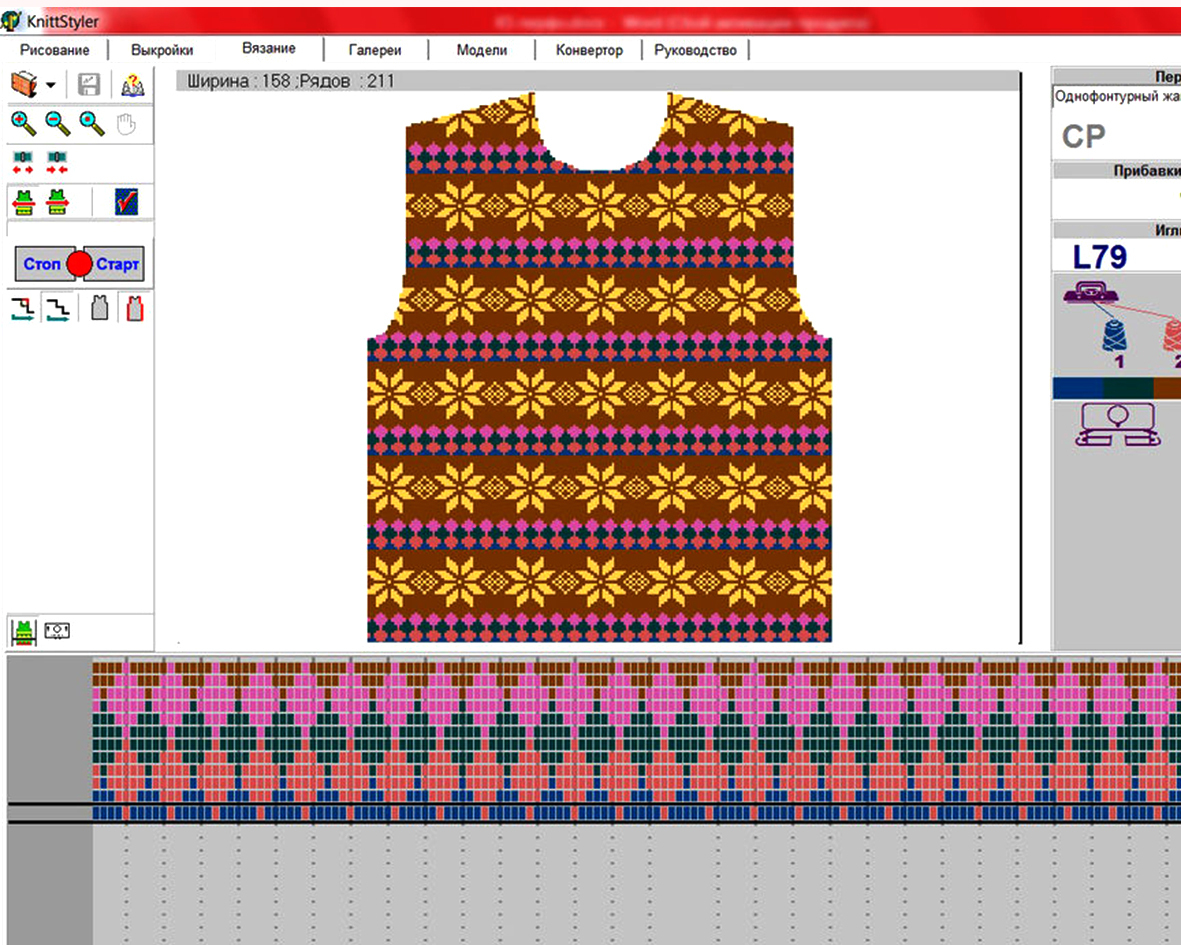
Task: Open the help question mark icon
Action: (x=133, y=85)
